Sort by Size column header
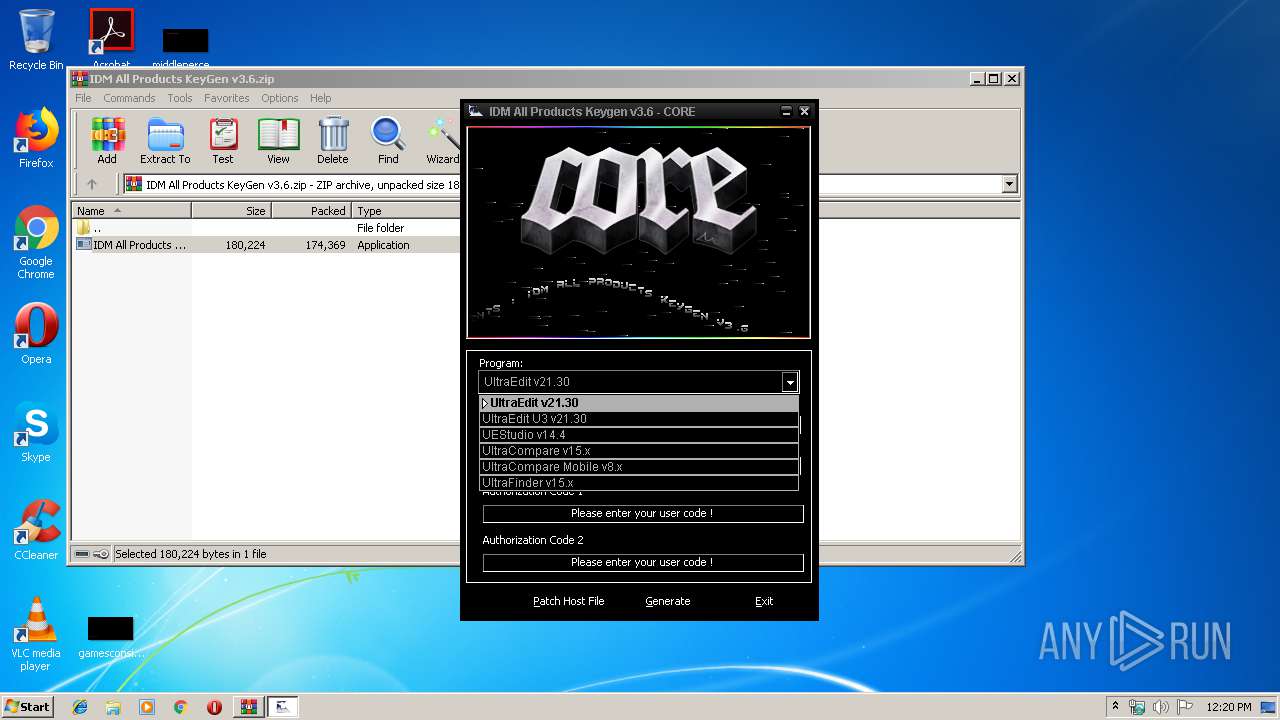 (x=231, y=211)
